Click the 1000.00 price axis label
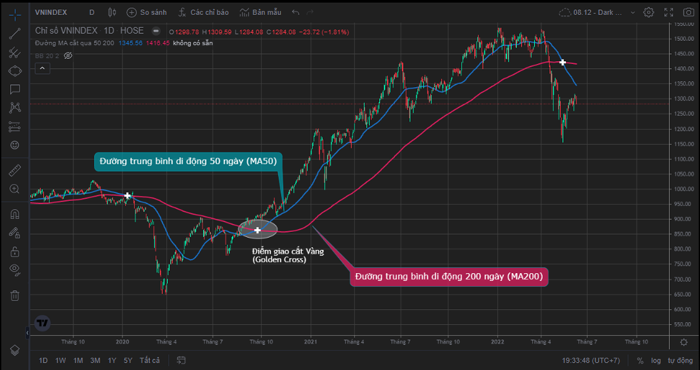The height and width of the screenshot is (370, 700). 684,189
